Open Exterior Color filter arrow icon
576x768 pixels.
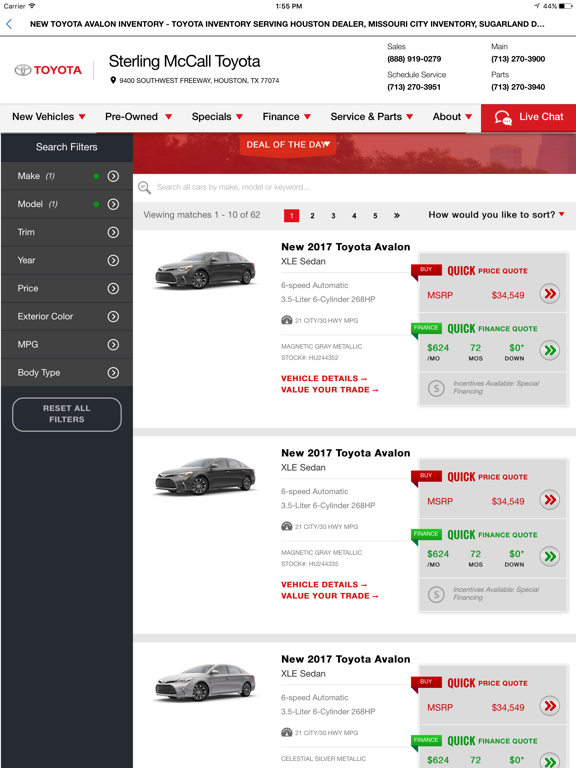pyautogui.click(x=113, y=316)
